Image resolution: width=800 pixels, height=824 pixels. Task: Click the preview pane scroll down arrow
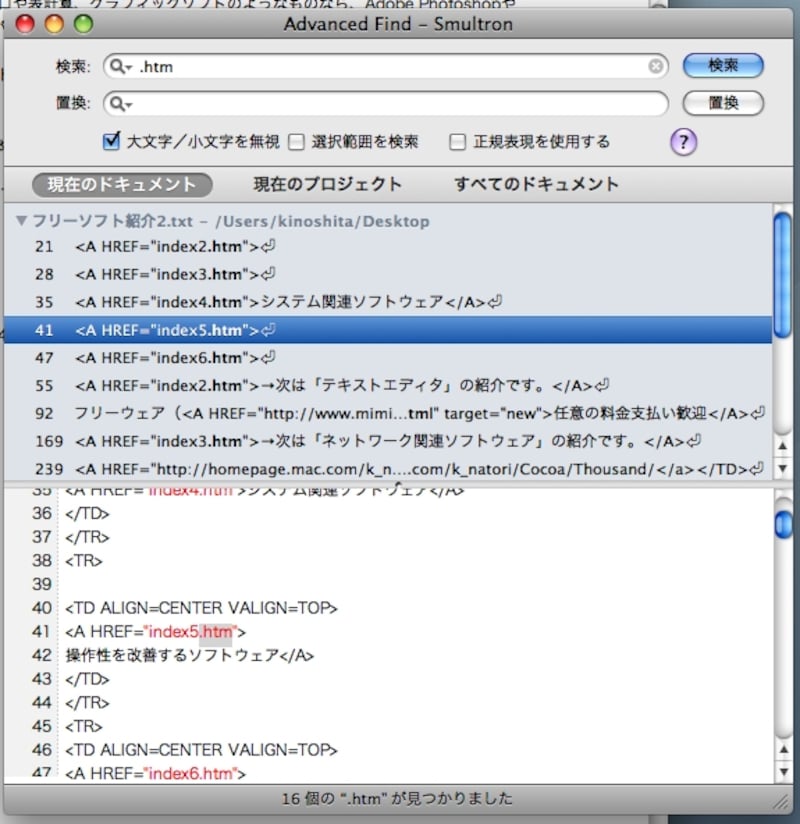tap(783, 771)
